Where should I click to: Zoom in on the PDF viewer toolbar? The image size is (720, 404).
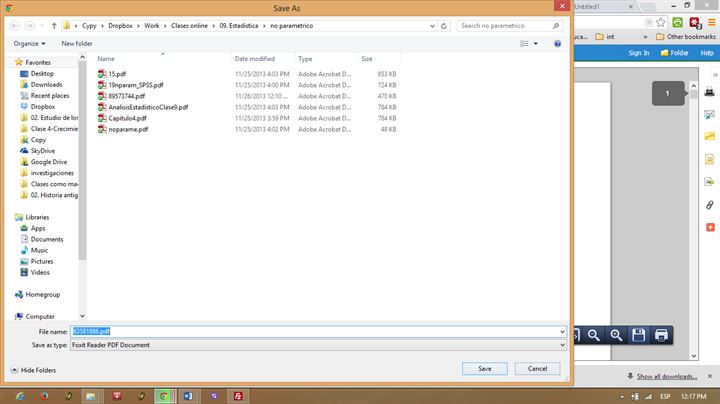pyautogui.click(x=616, y=335)
